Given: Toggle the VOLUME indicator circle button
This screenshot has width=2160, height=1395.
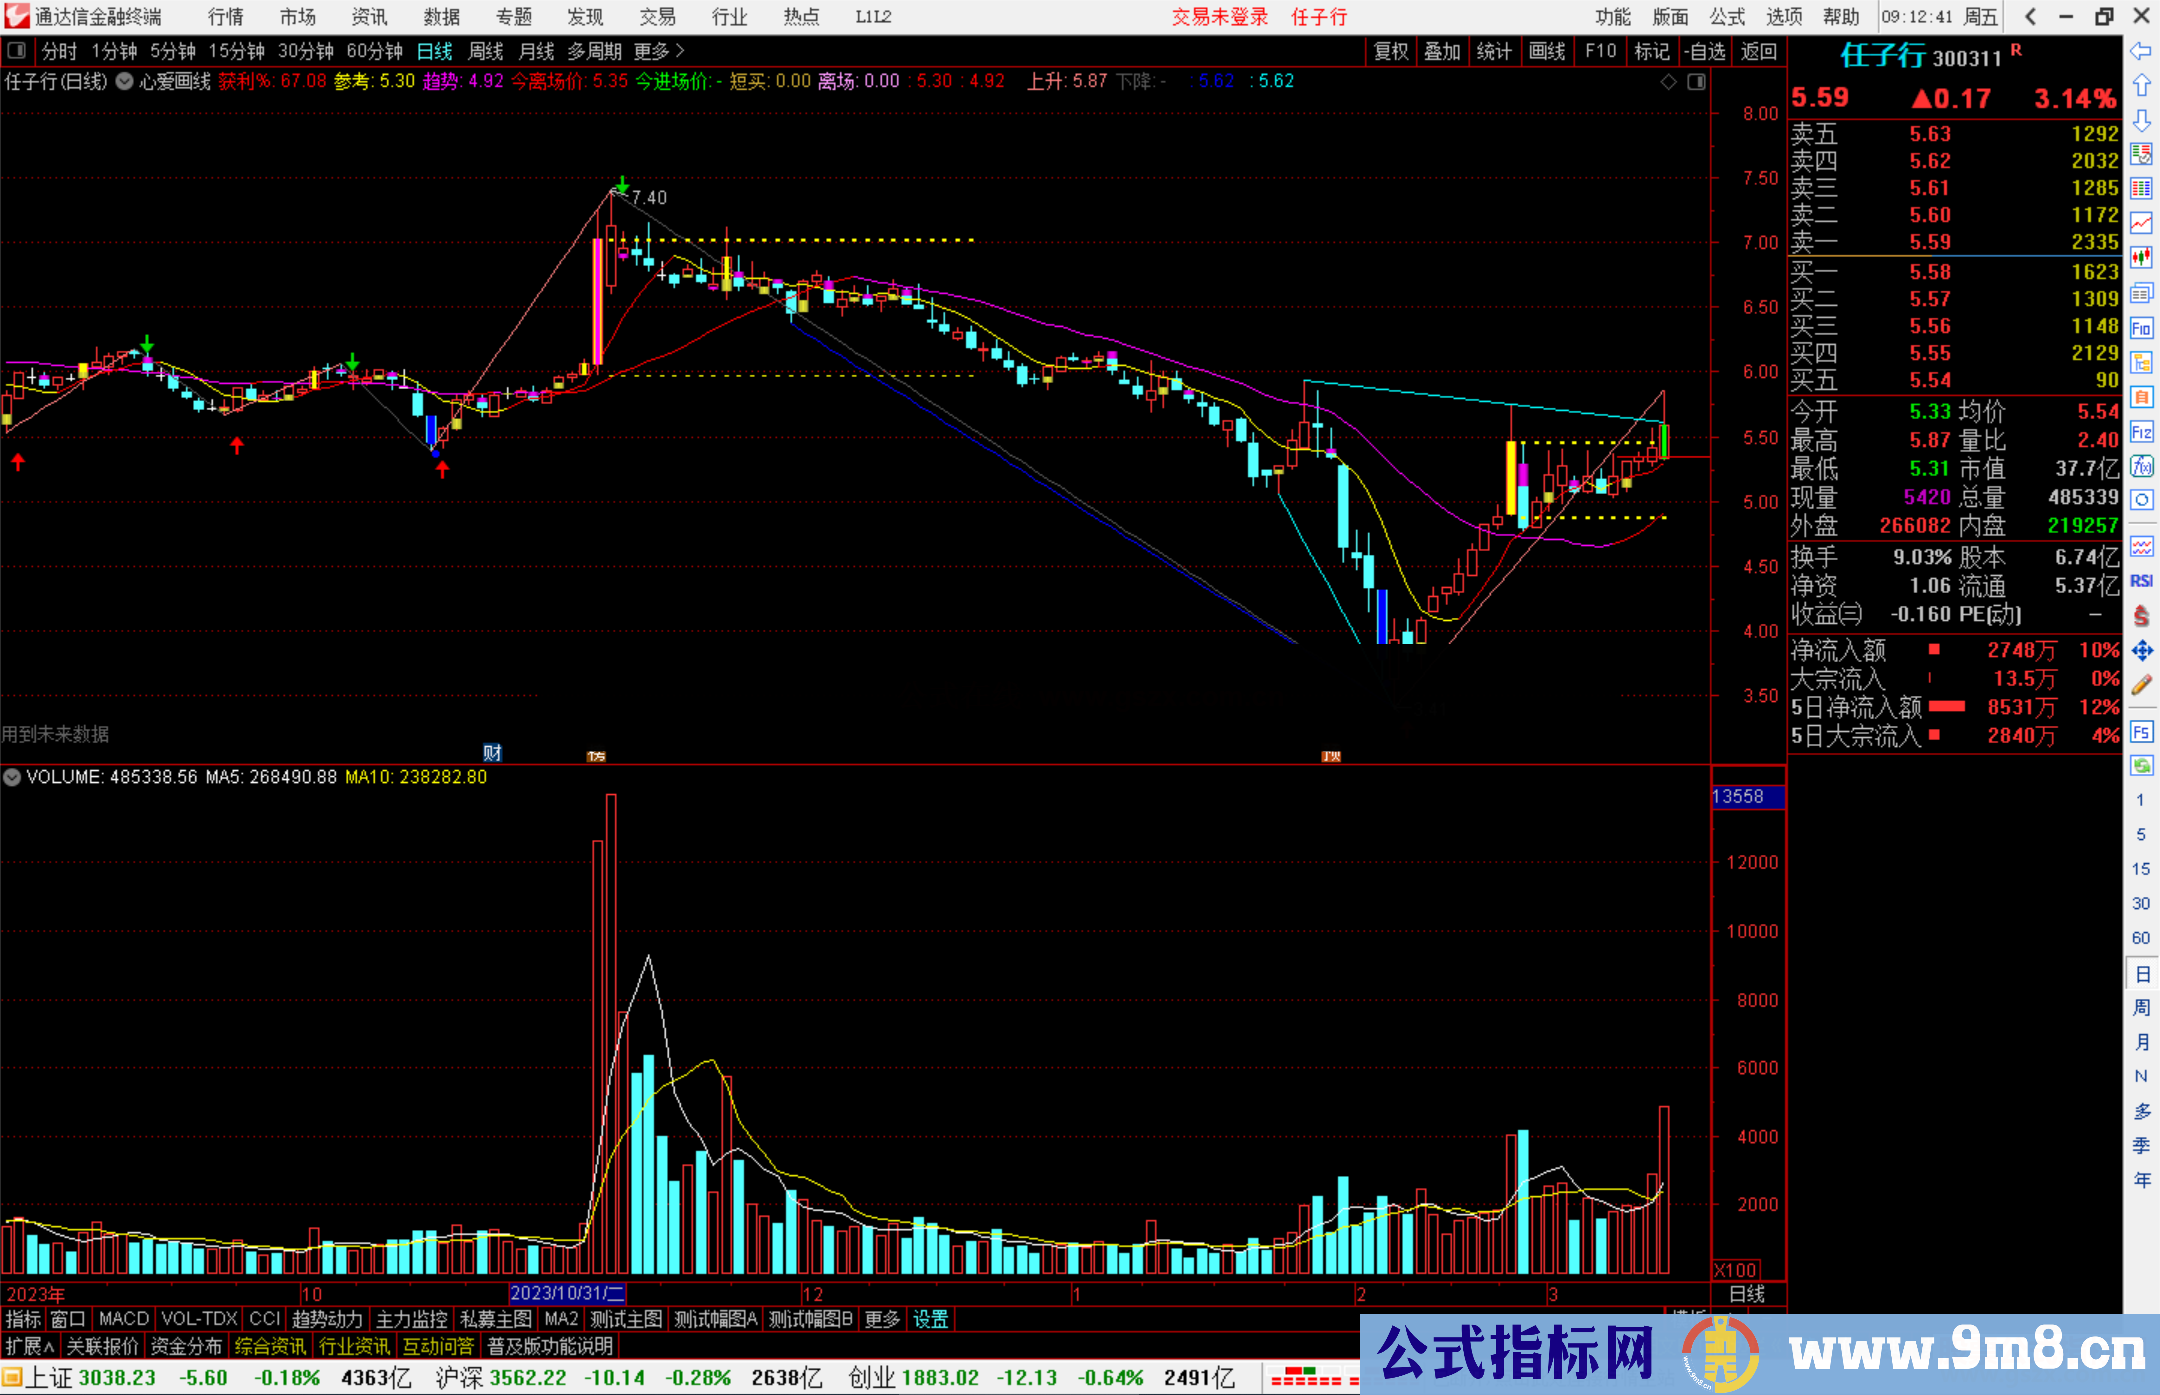Looking at the screenshot, I should pos(12,777).
